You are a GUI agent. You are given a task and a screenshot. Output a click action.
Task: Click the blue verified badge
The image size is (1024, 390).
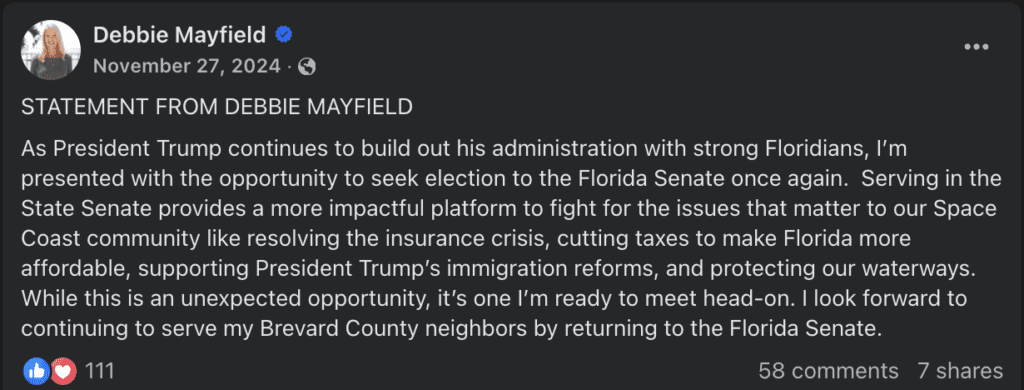click(x=283, y=35)
